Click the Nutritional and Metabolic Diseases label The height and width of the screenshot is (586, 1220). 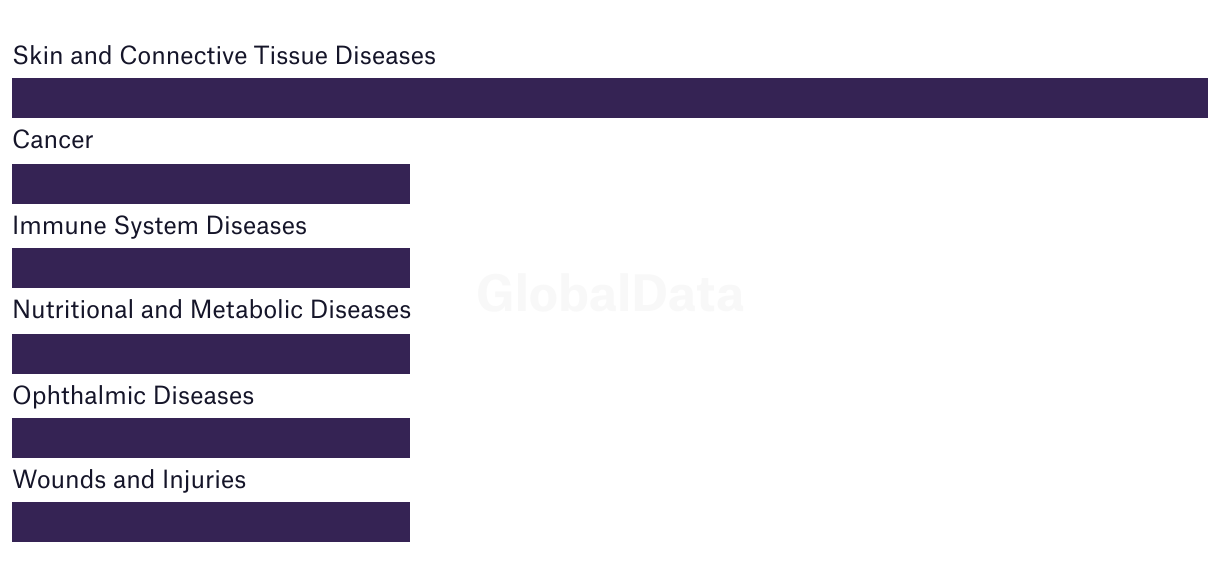coord(211,310)
